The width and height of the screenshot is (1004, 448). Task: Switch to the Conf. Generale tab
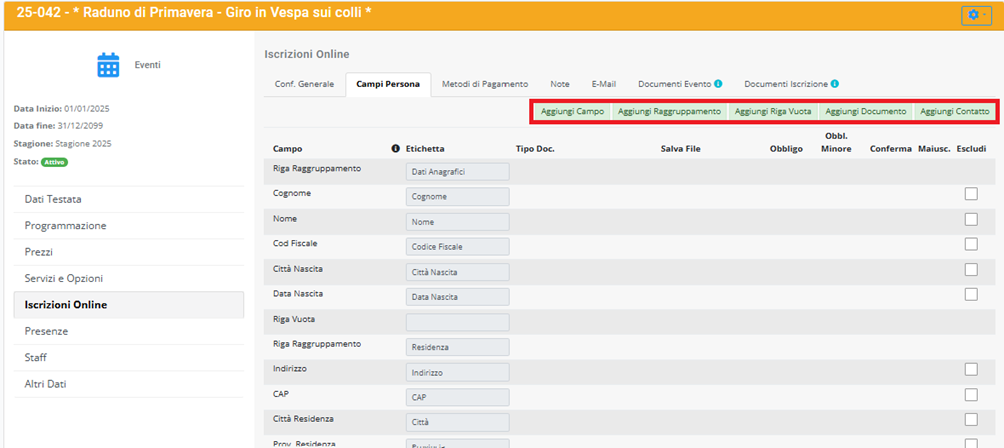[304, 84]
